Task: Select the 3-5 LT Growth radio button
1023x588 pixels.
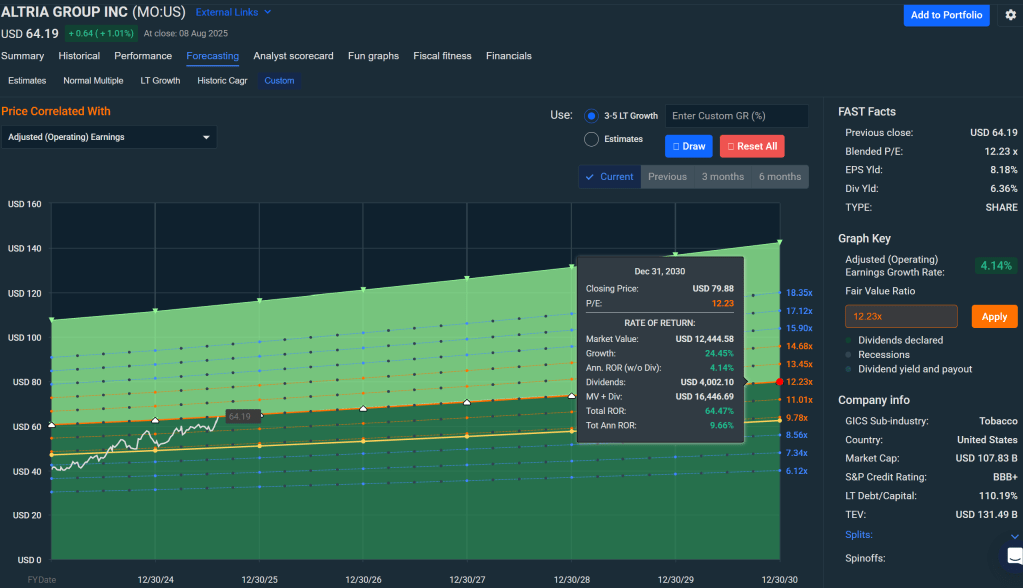Action: [591, 116]
